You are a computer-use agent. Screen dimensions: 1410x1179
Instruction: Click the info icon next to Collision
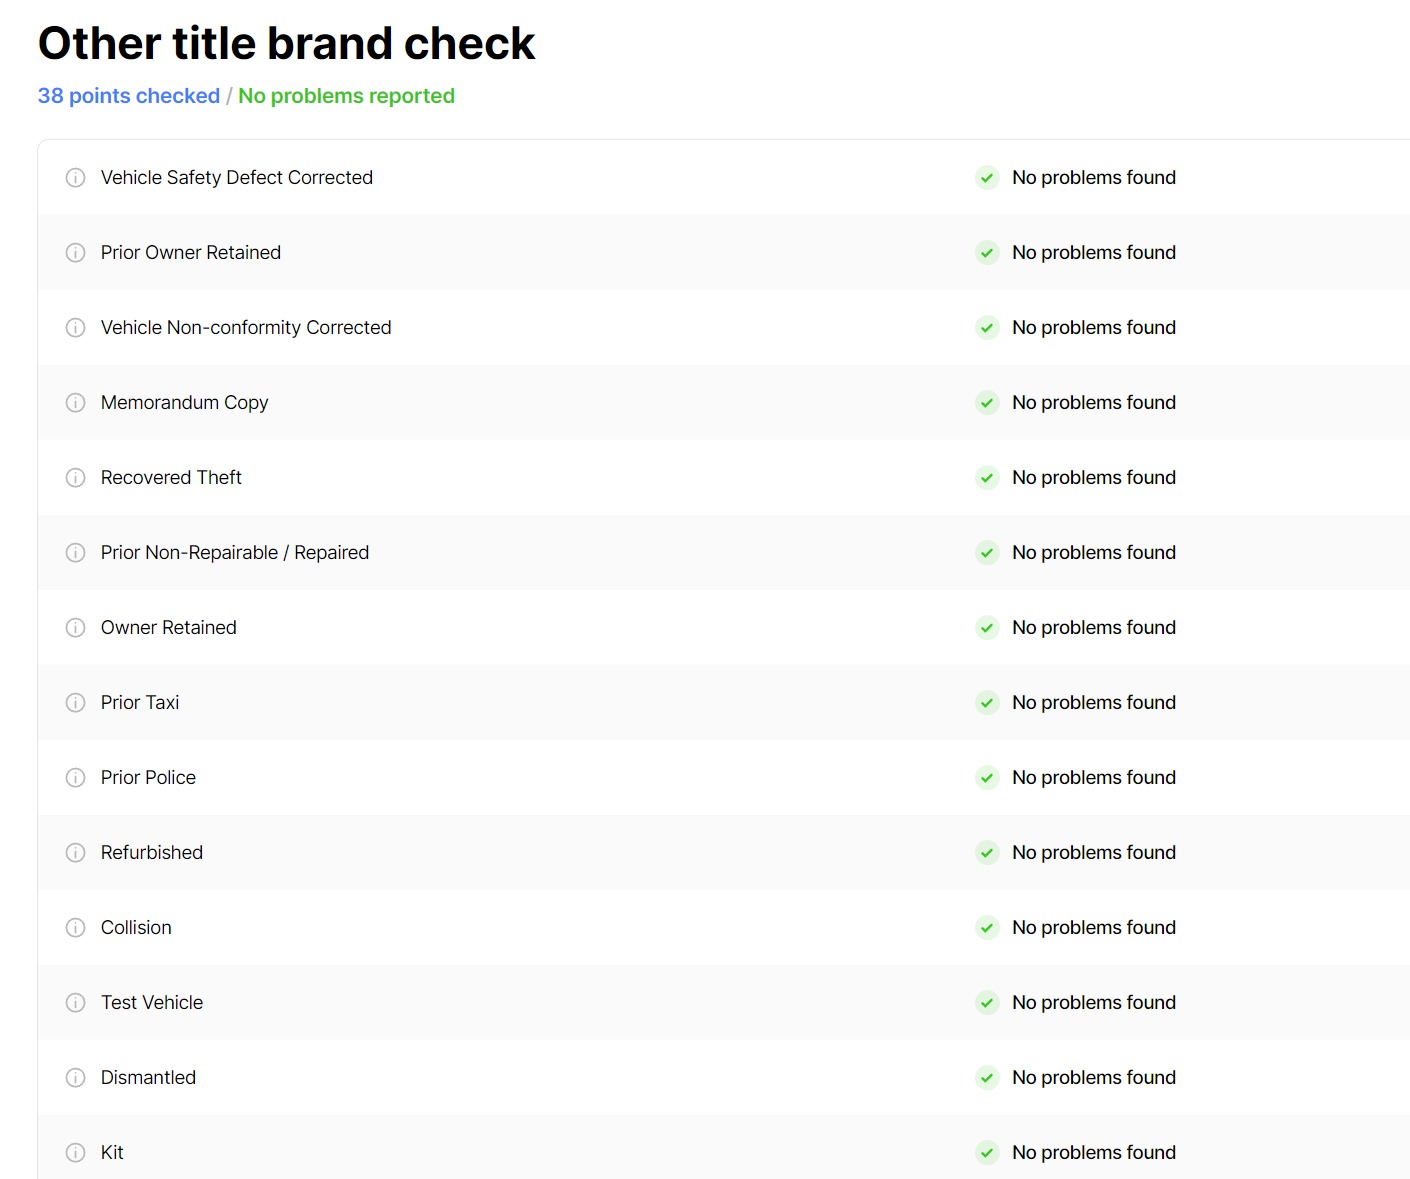pos(75,928)
